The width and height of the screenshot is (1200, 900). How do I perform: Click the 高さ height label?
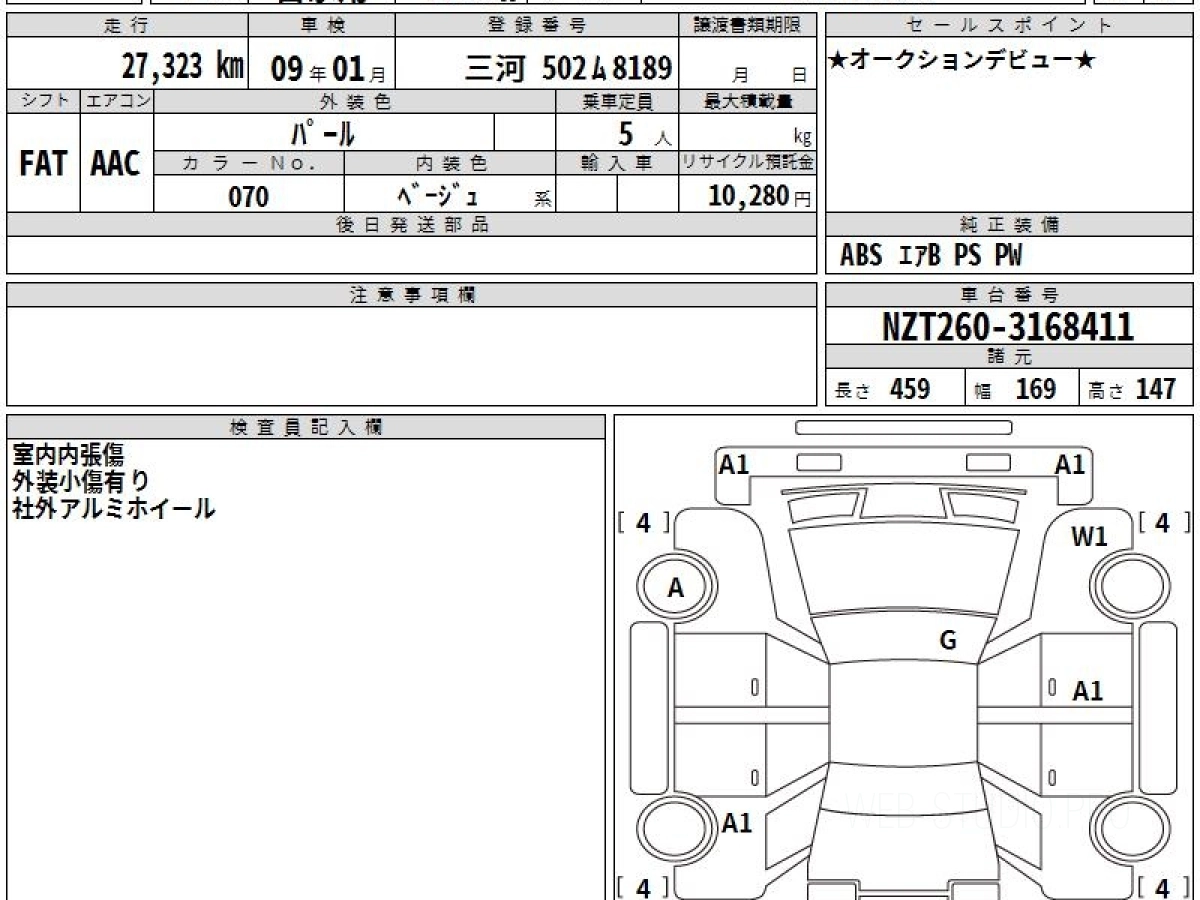(1105, 391)
